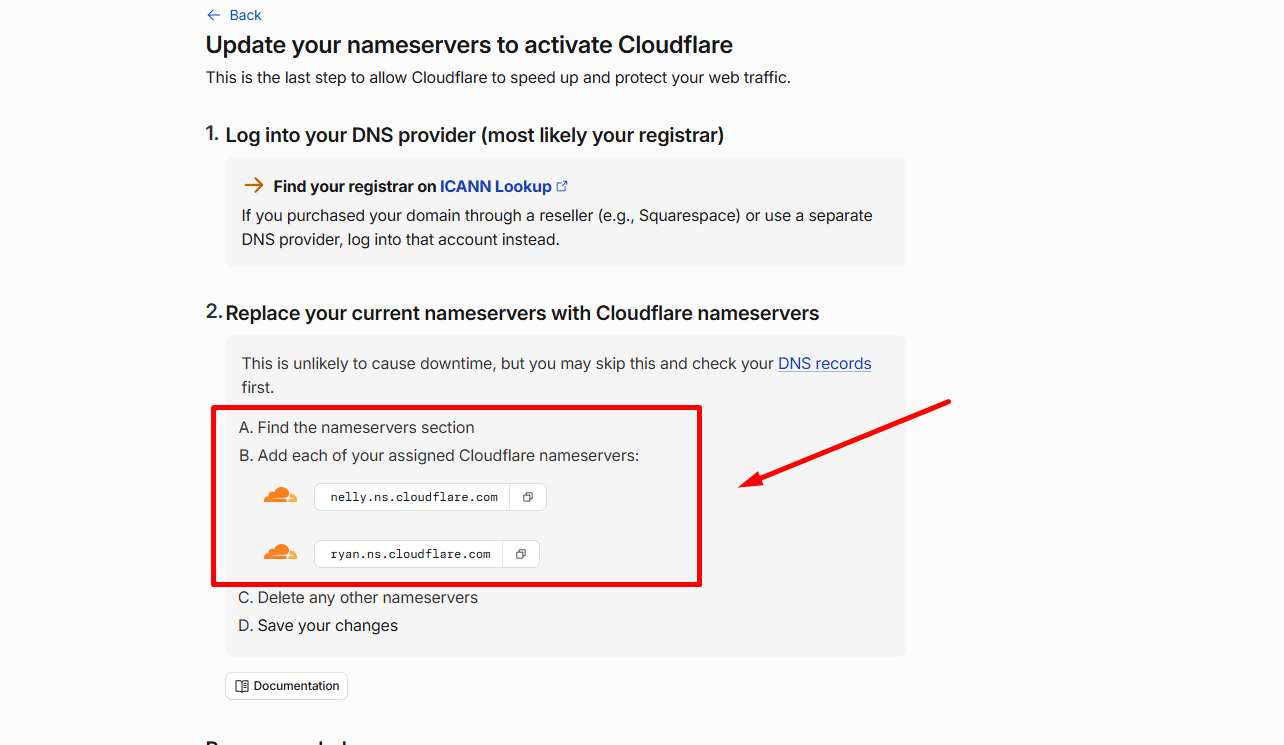Click the book icon in Documentation button
This screenshot has height=745, width=1284.
(x=242, y=686)
